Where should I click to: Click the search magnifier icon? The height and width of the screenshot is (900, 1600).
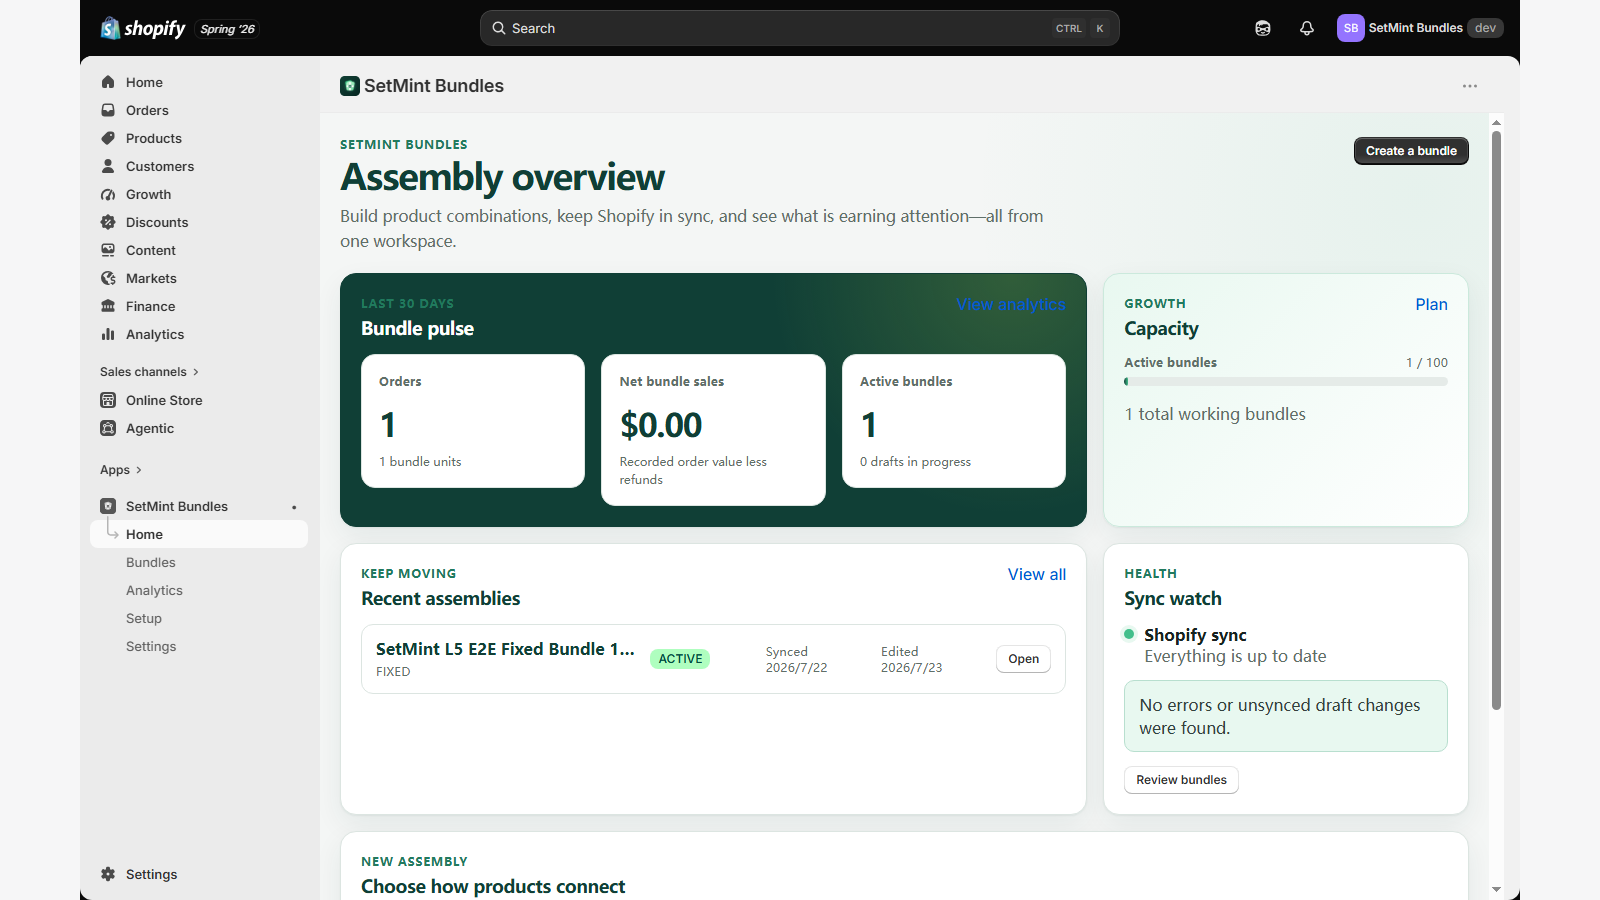click(x=499, y=28)
